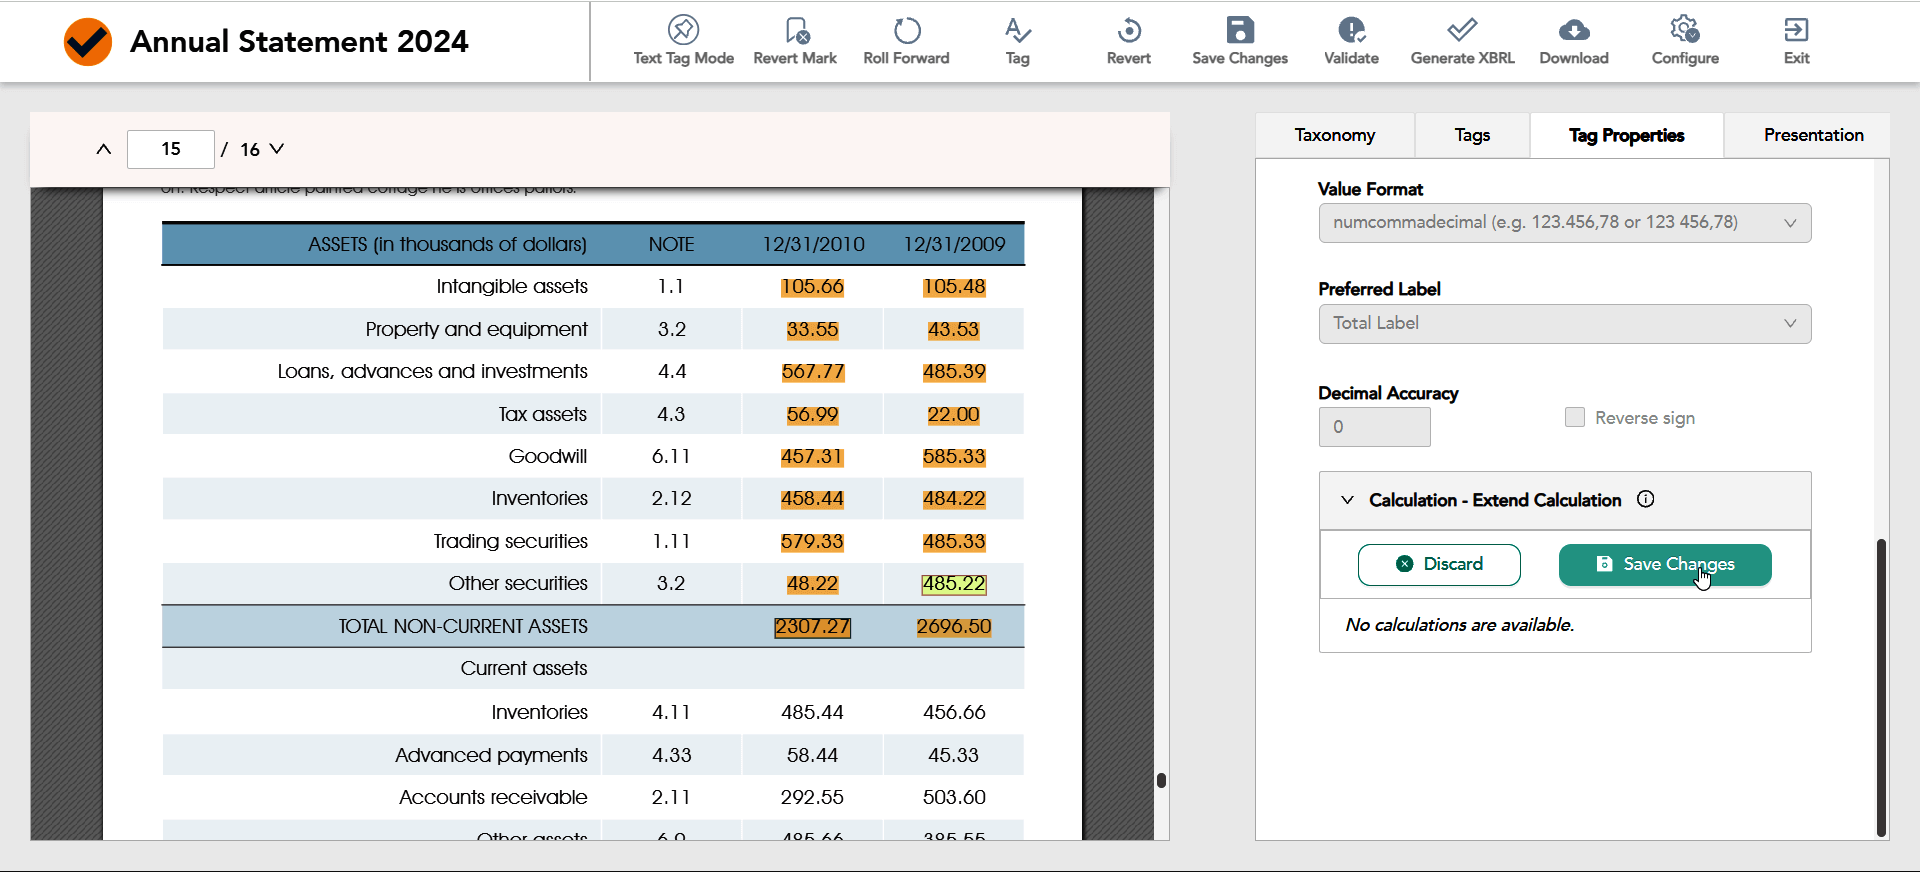Click the Exit icon in toolbar
The image size is (1920, 872).
1796,30
